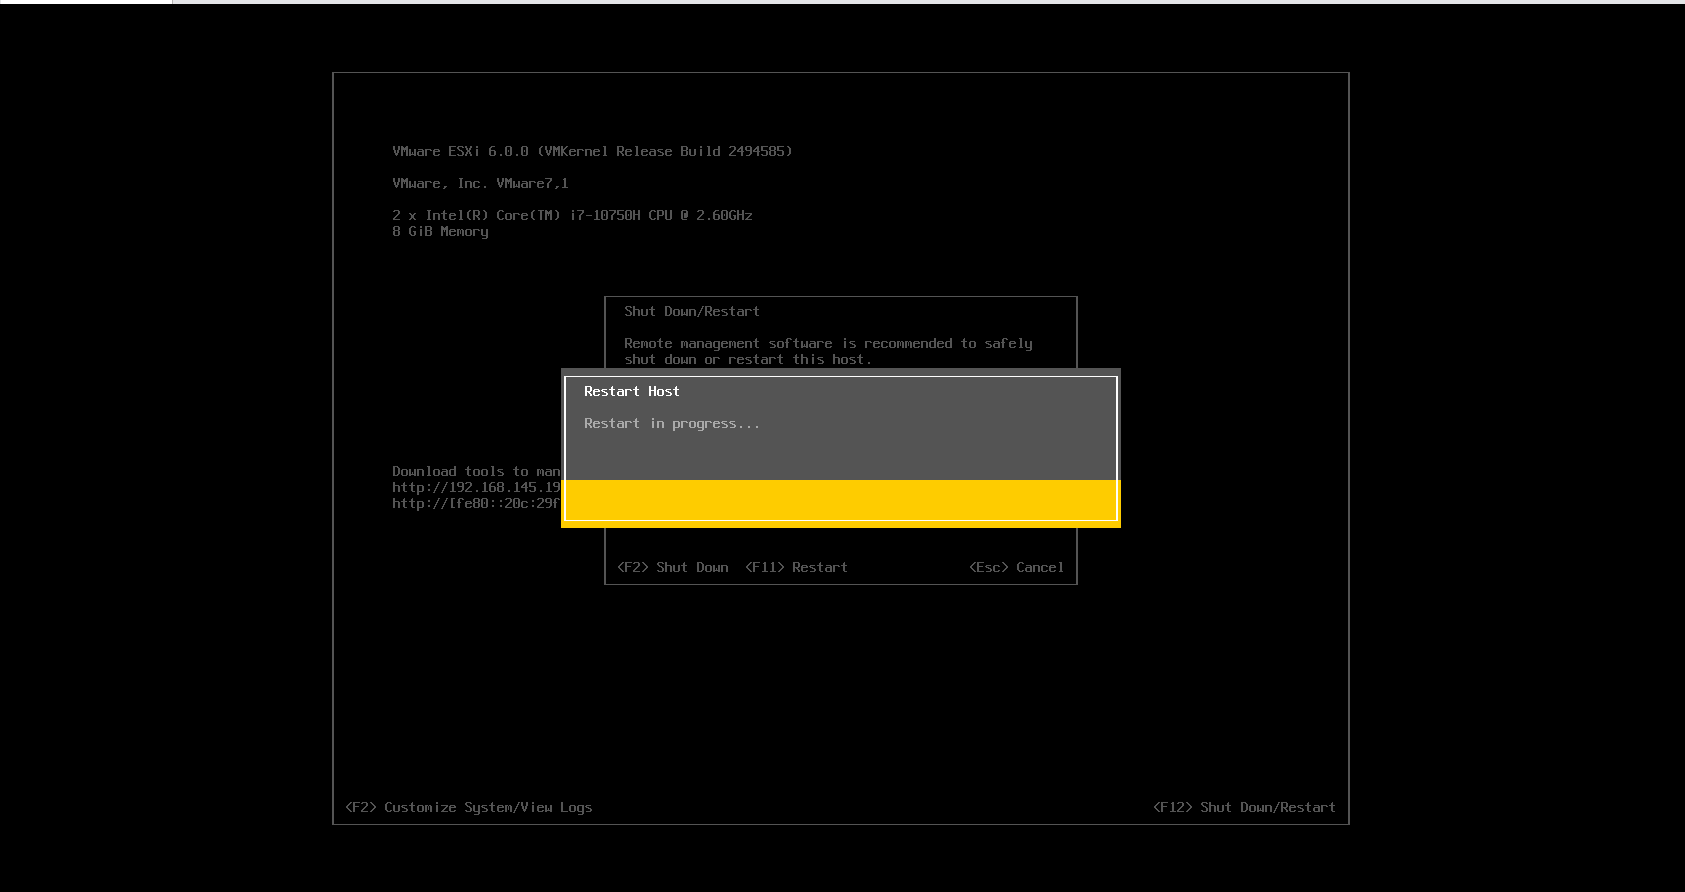The width and height of the screenshot is (1685, 892).
Task: Click the '8 GiB Memory' text
Action: click(440, 231)
